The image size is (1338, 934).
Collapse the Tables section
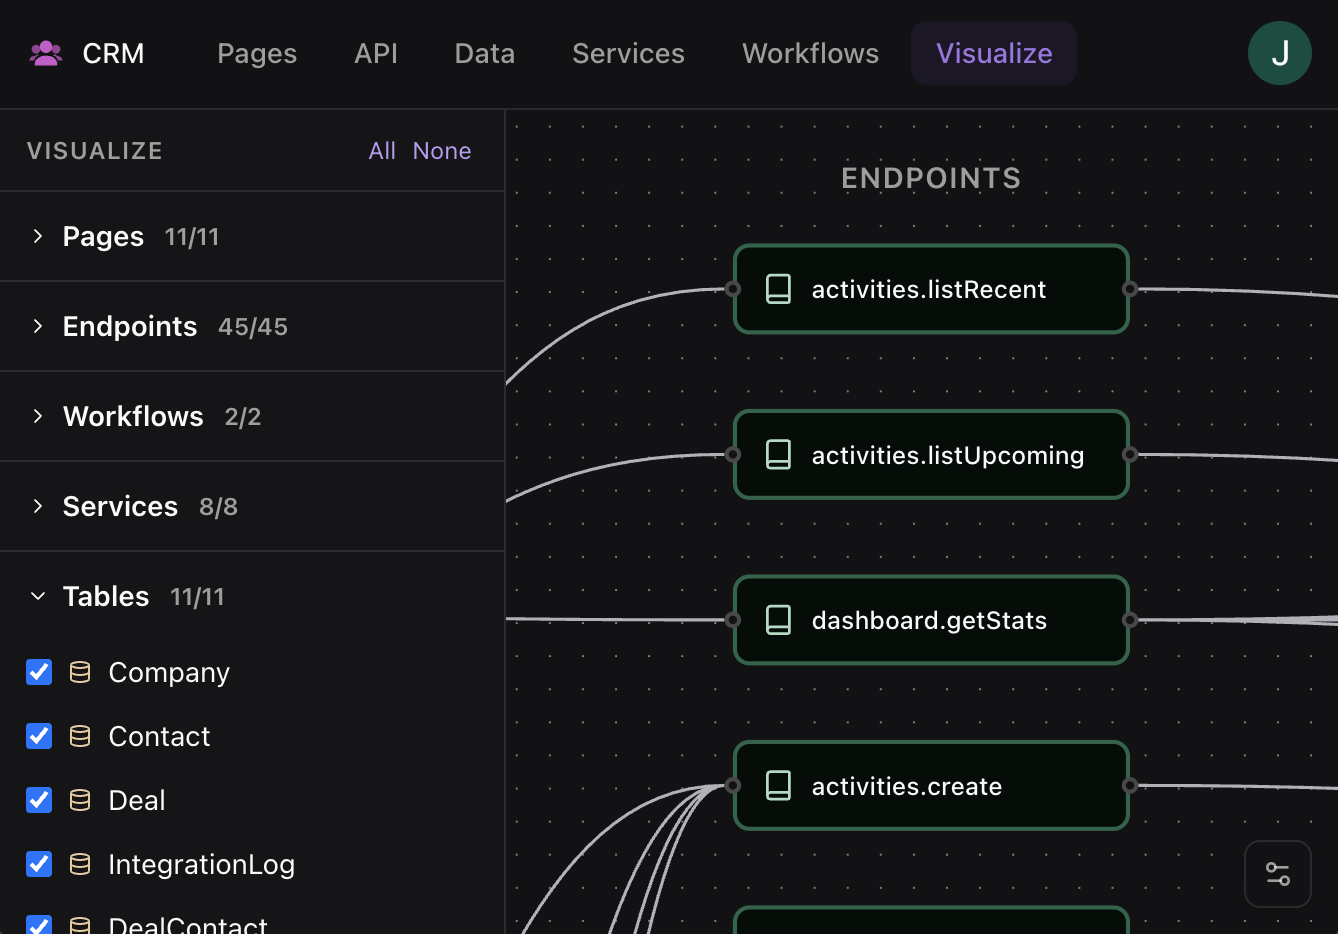point(38,596)
